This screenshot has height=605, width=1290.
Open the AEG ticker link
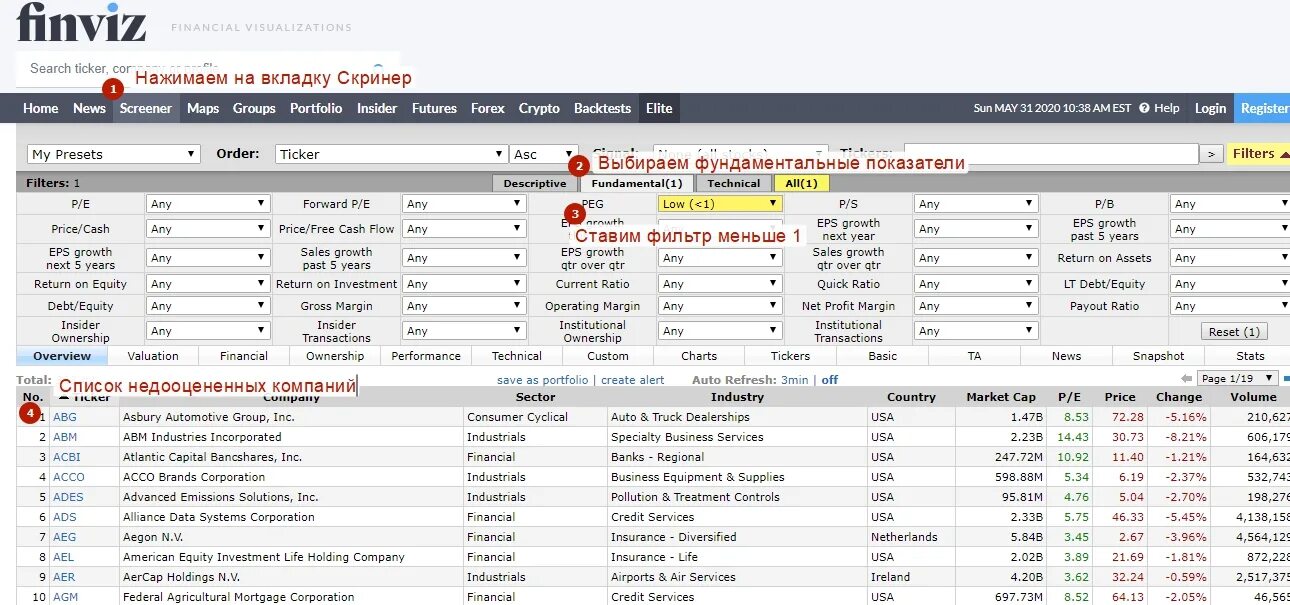[x=64, y=537]
